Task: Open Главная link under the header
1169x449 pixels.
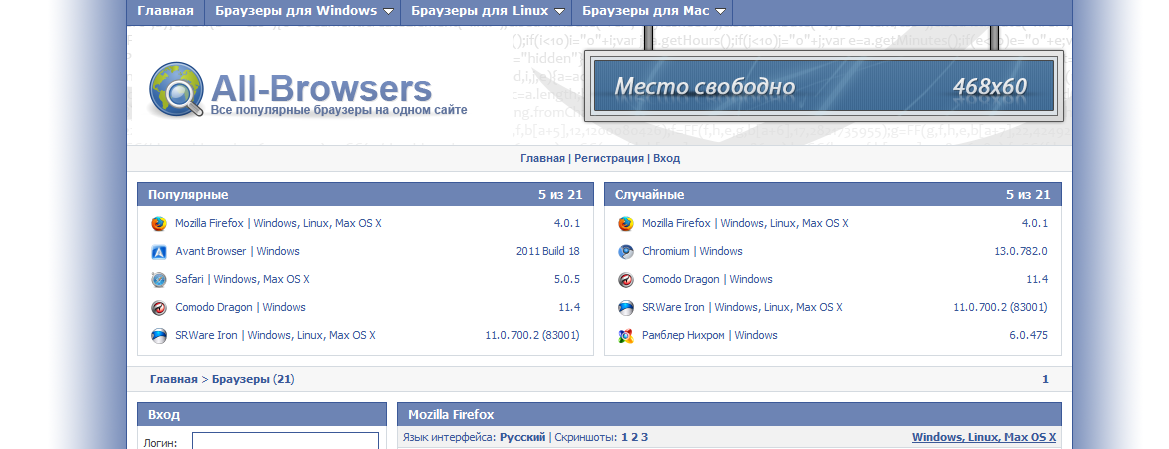Action: [x=542, y=158]
